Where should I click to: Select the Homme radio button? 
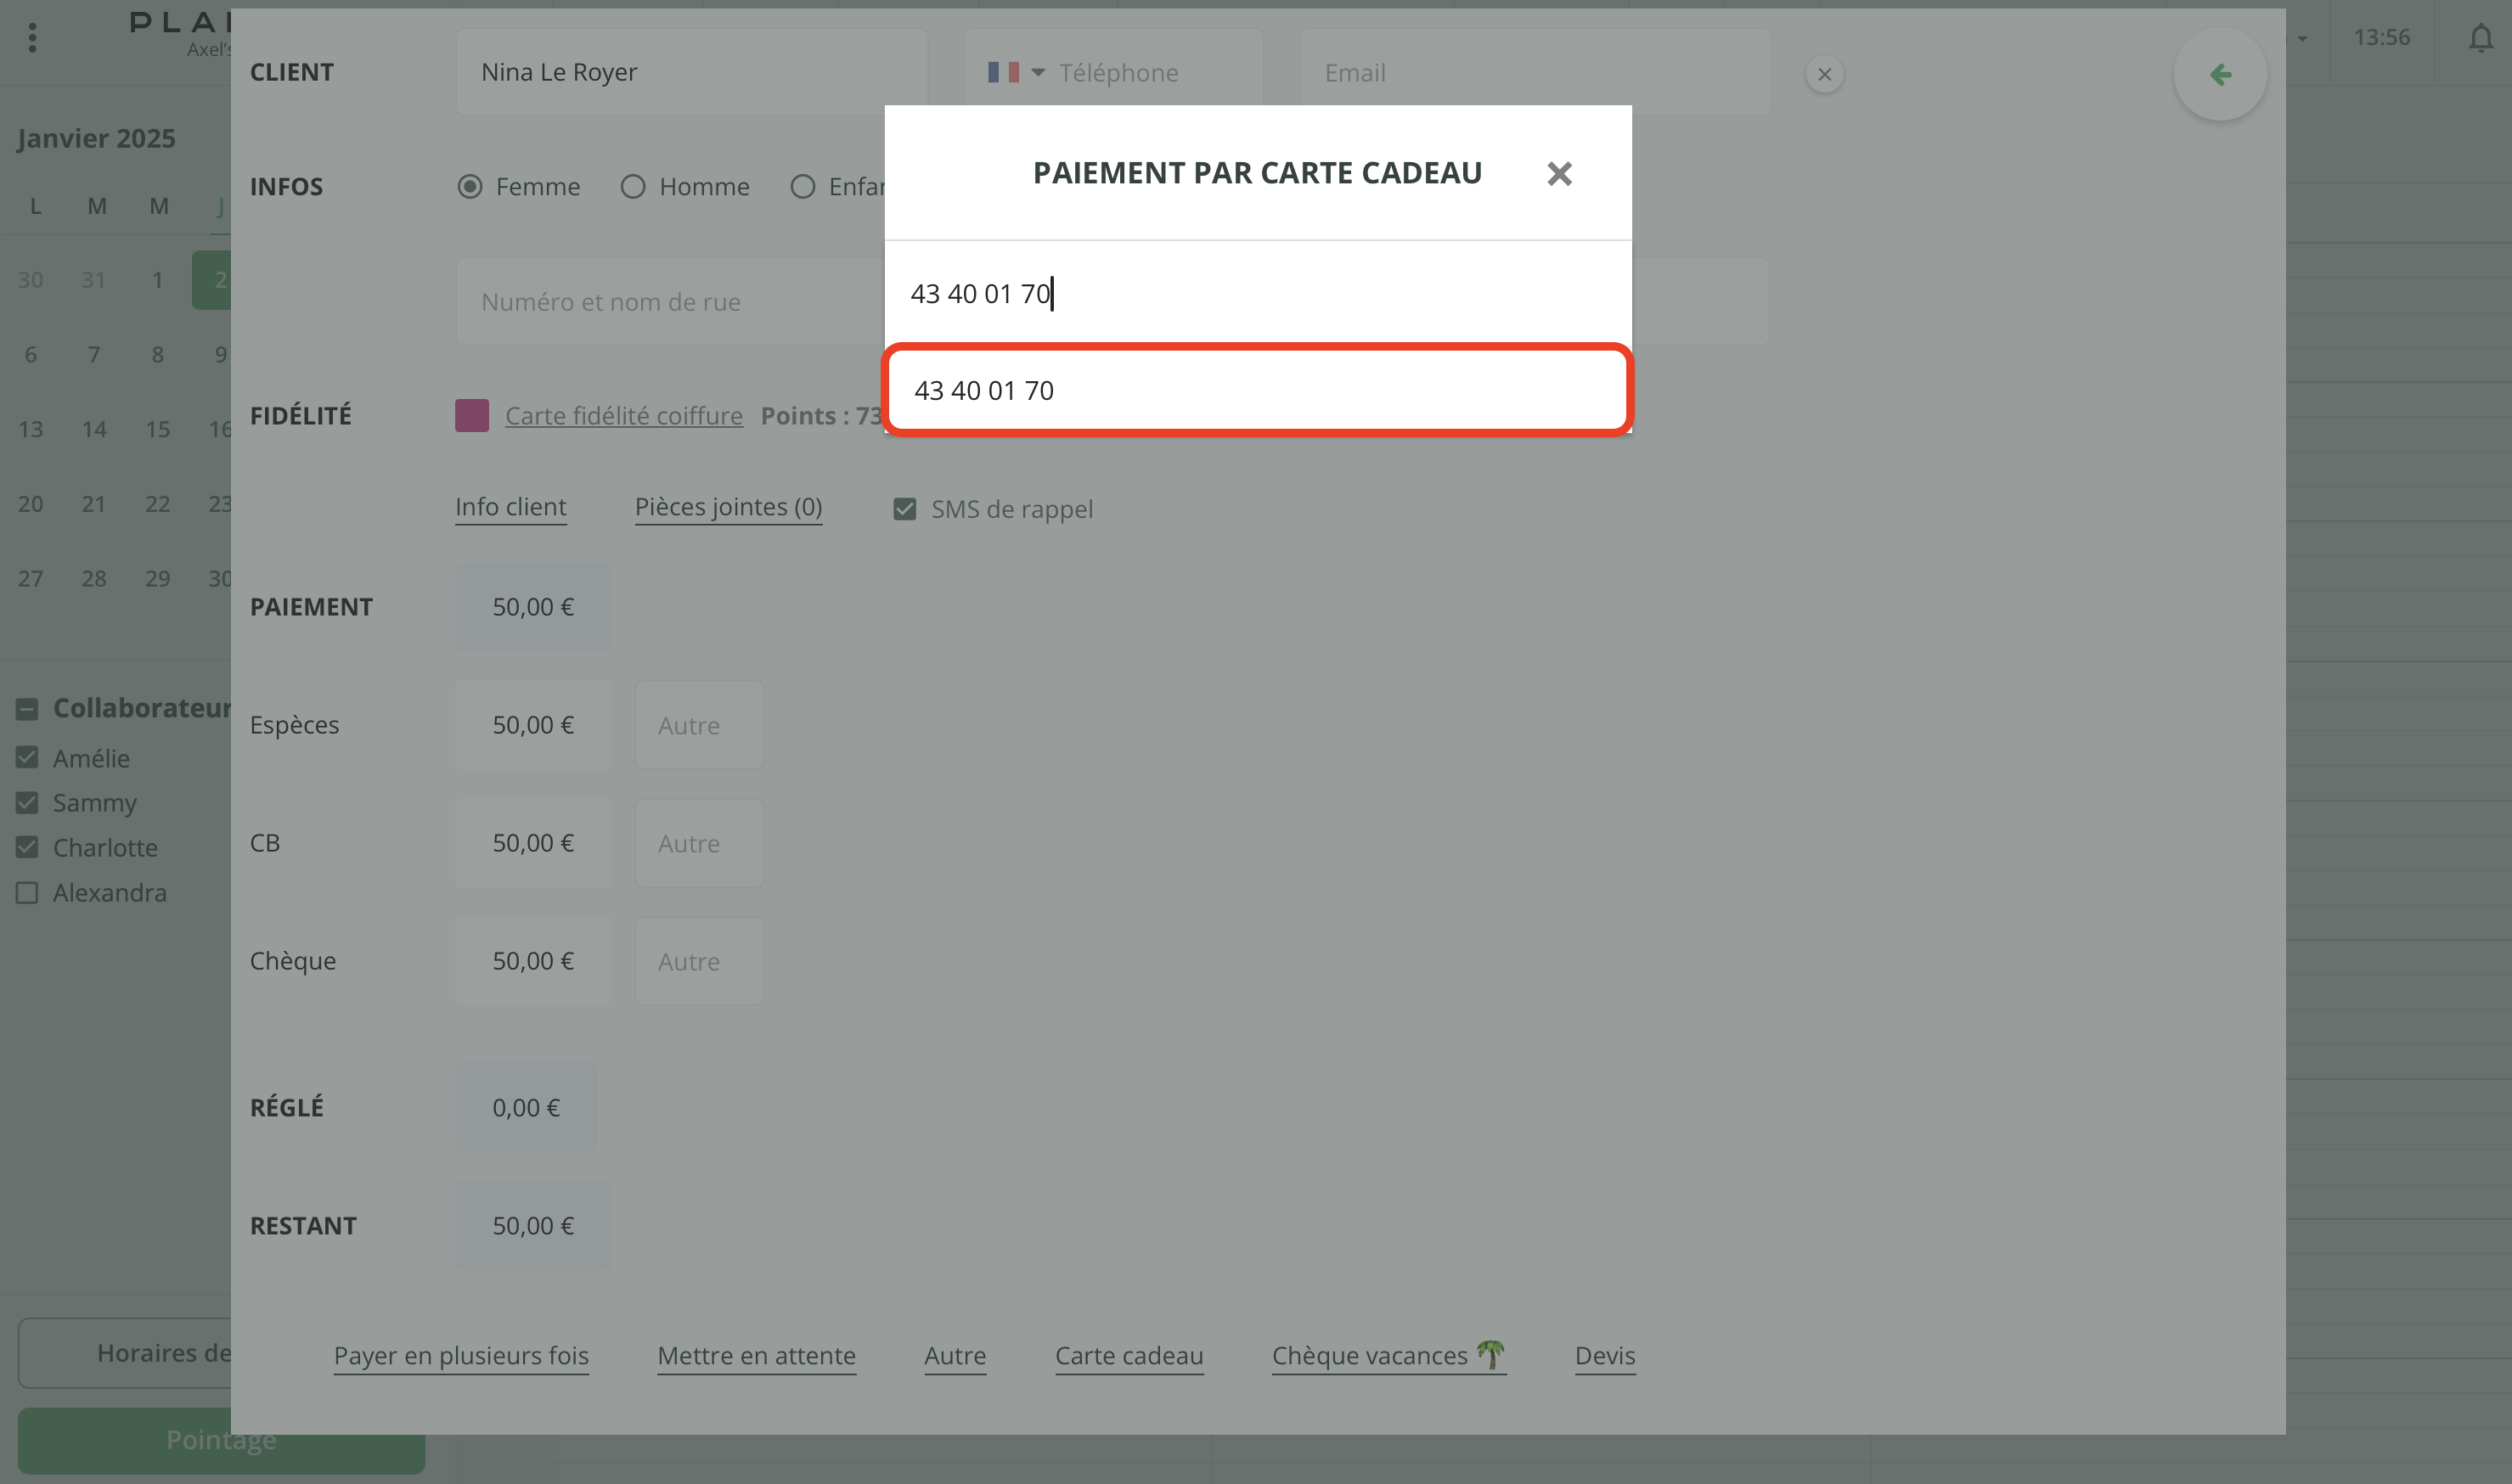pos(632,187)
